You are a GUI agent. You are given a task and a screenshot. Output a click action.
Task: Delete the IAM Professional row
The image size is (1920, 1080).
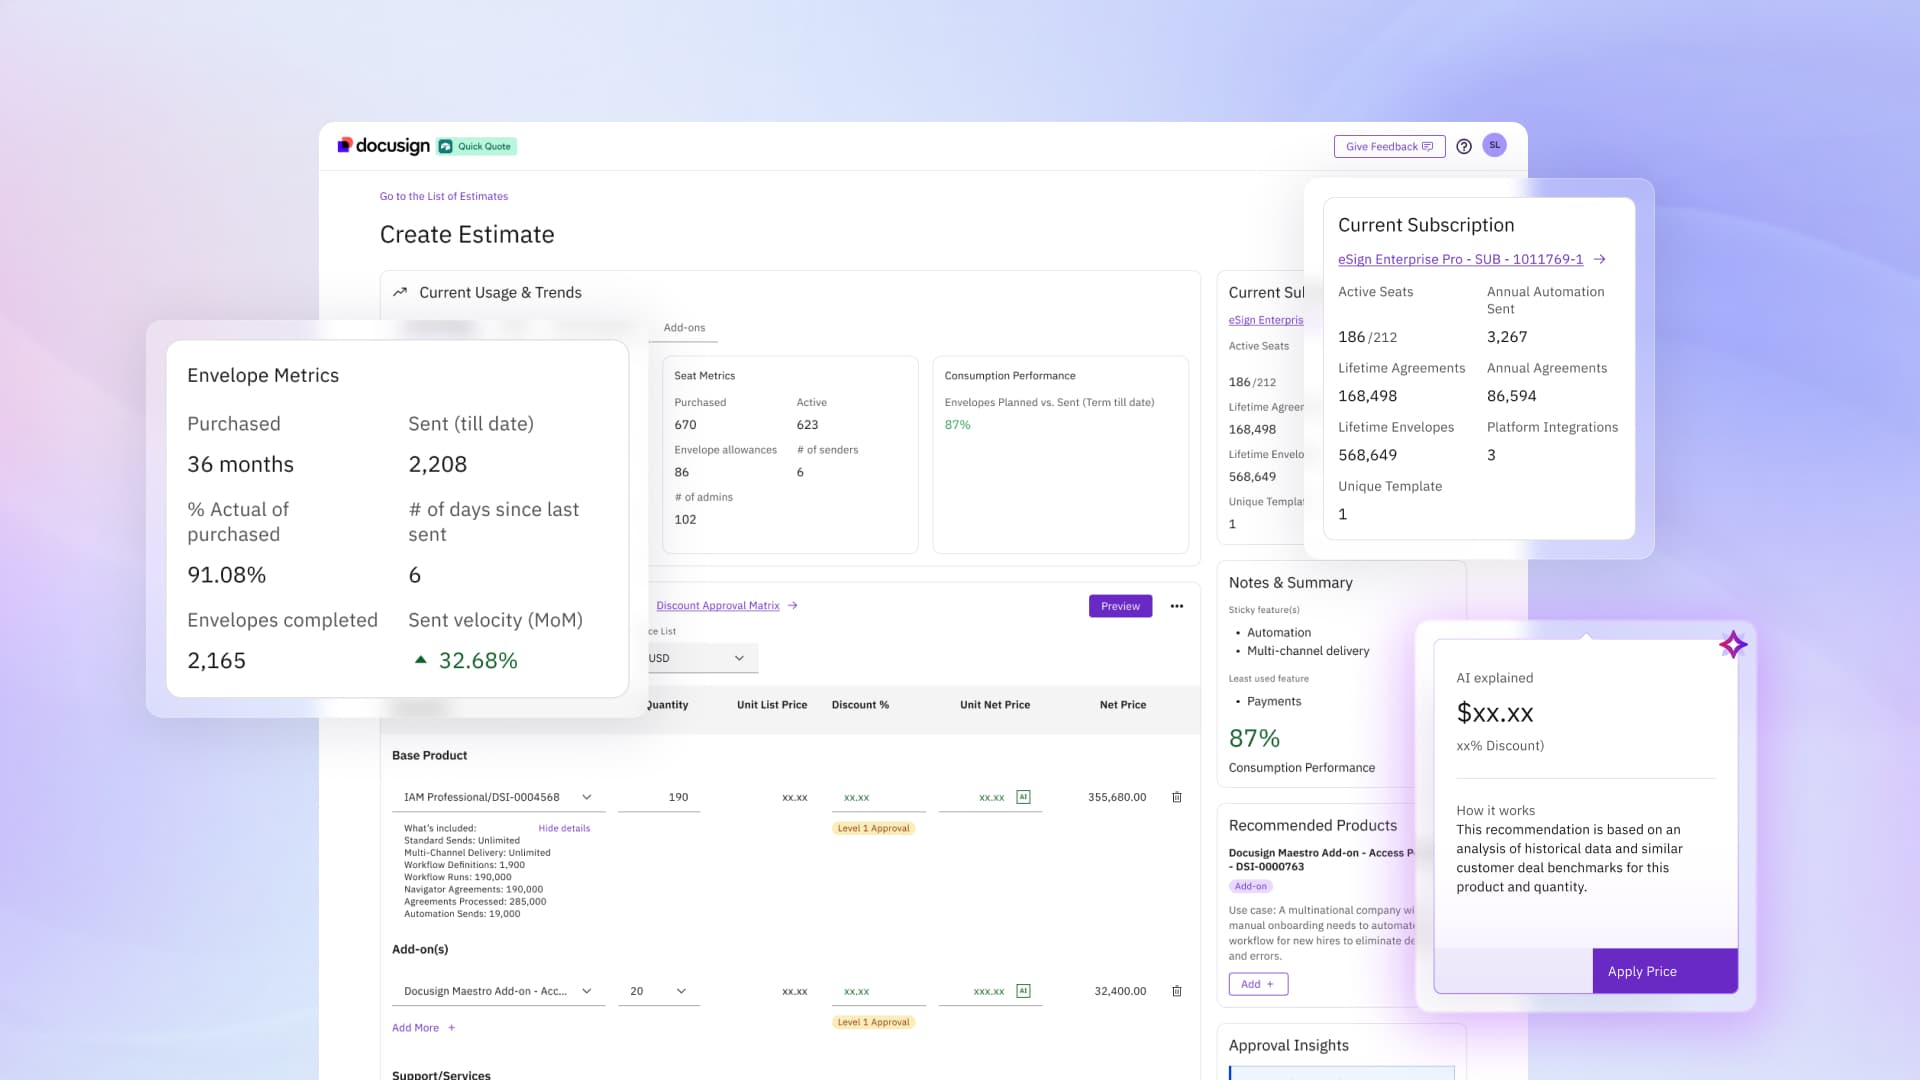[x=1177, y=797]
